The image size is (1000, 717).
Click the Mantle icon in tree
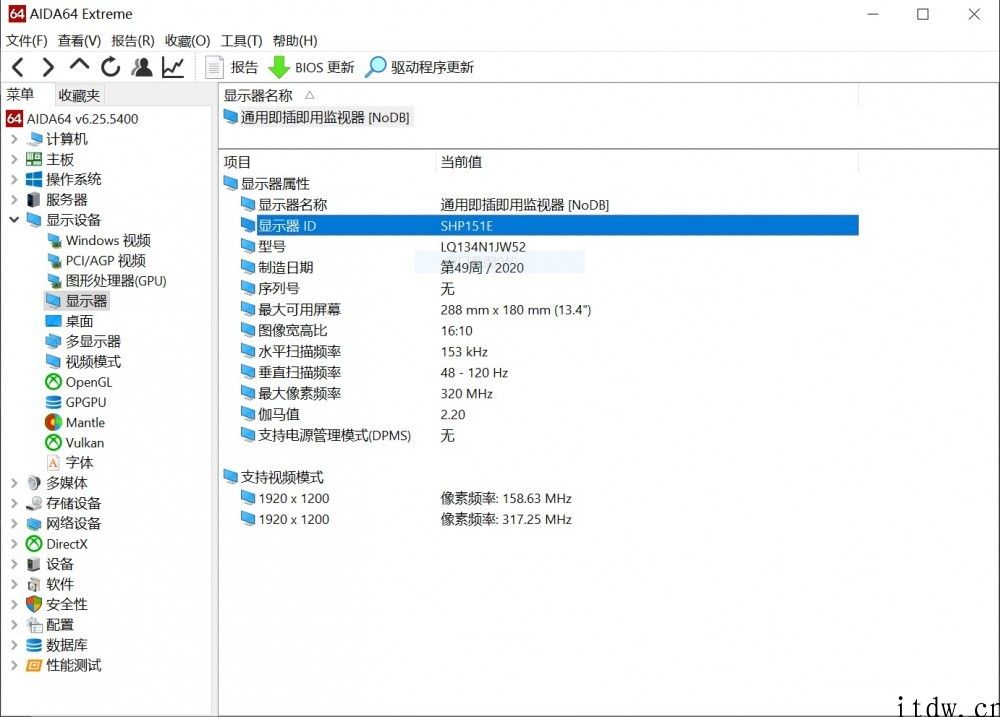tap(54, 422)
